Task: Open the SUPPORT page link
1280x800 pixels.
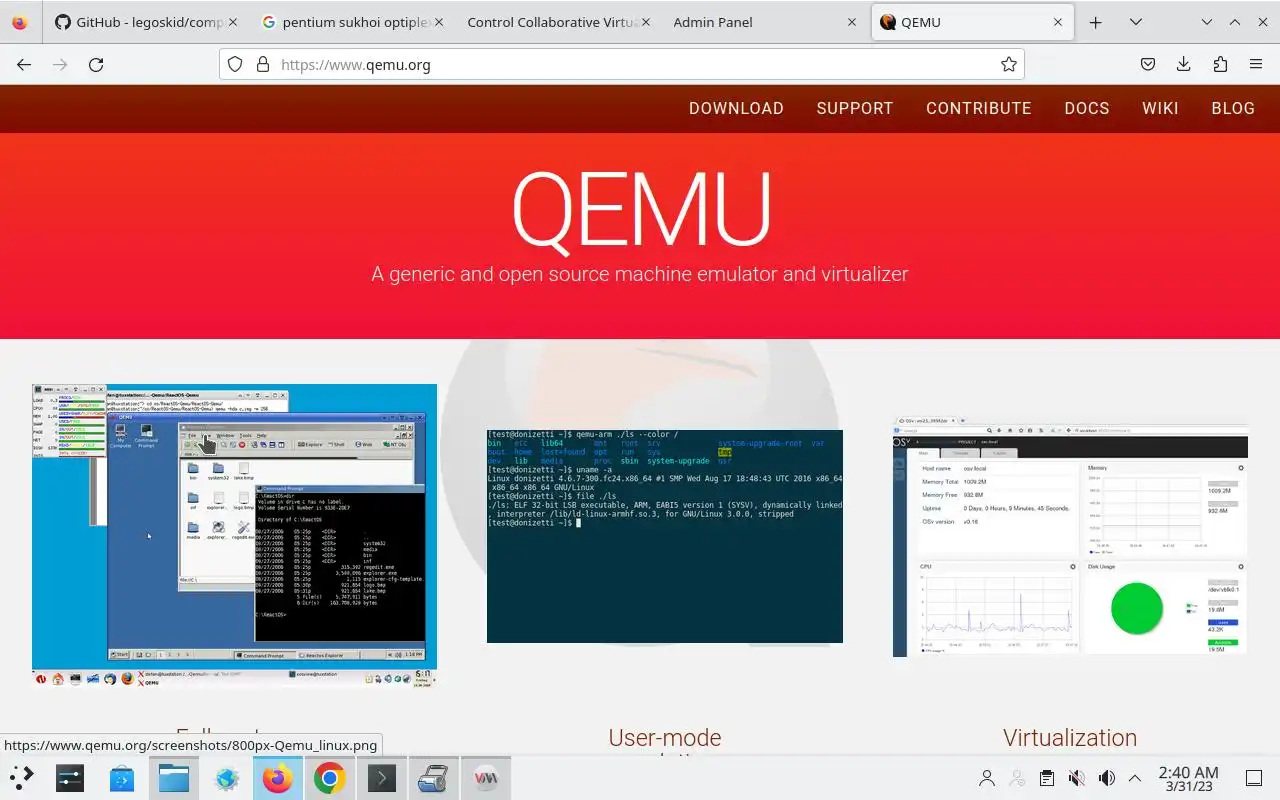Action: click(855, 108)
